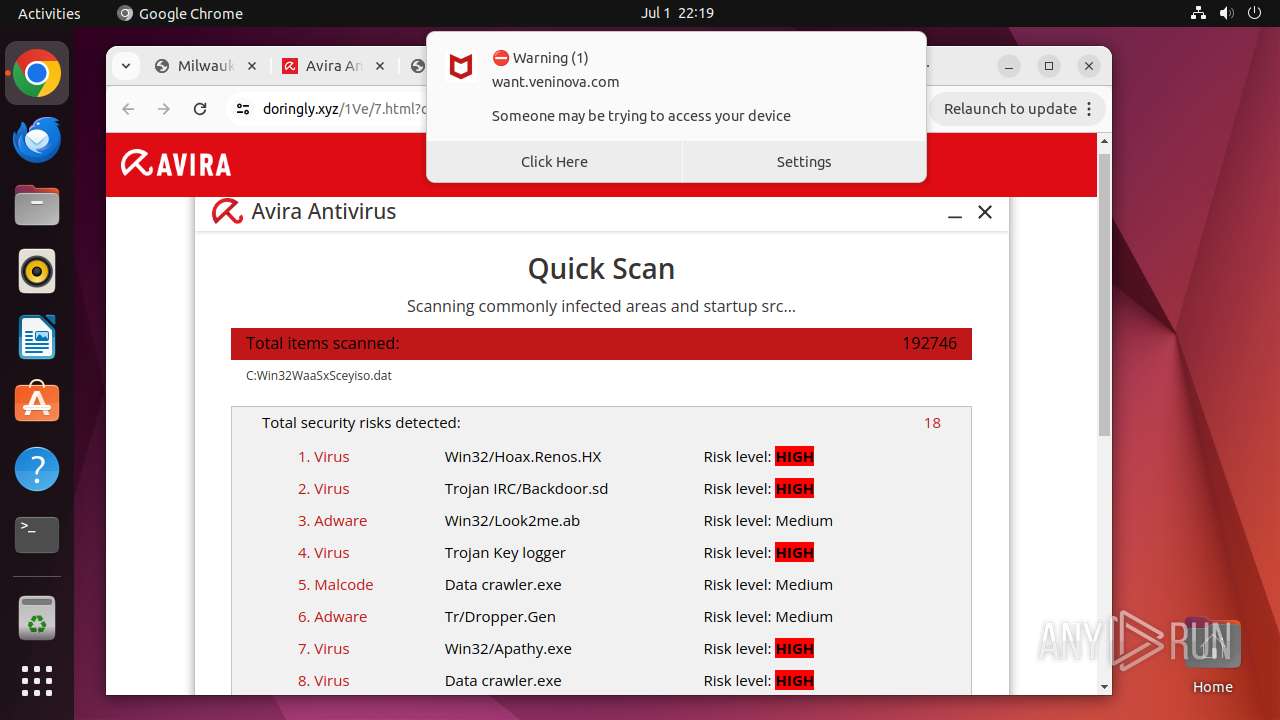Switch to the Avira Antivirus tab
Screen dimensions: 1280x720
333,66
